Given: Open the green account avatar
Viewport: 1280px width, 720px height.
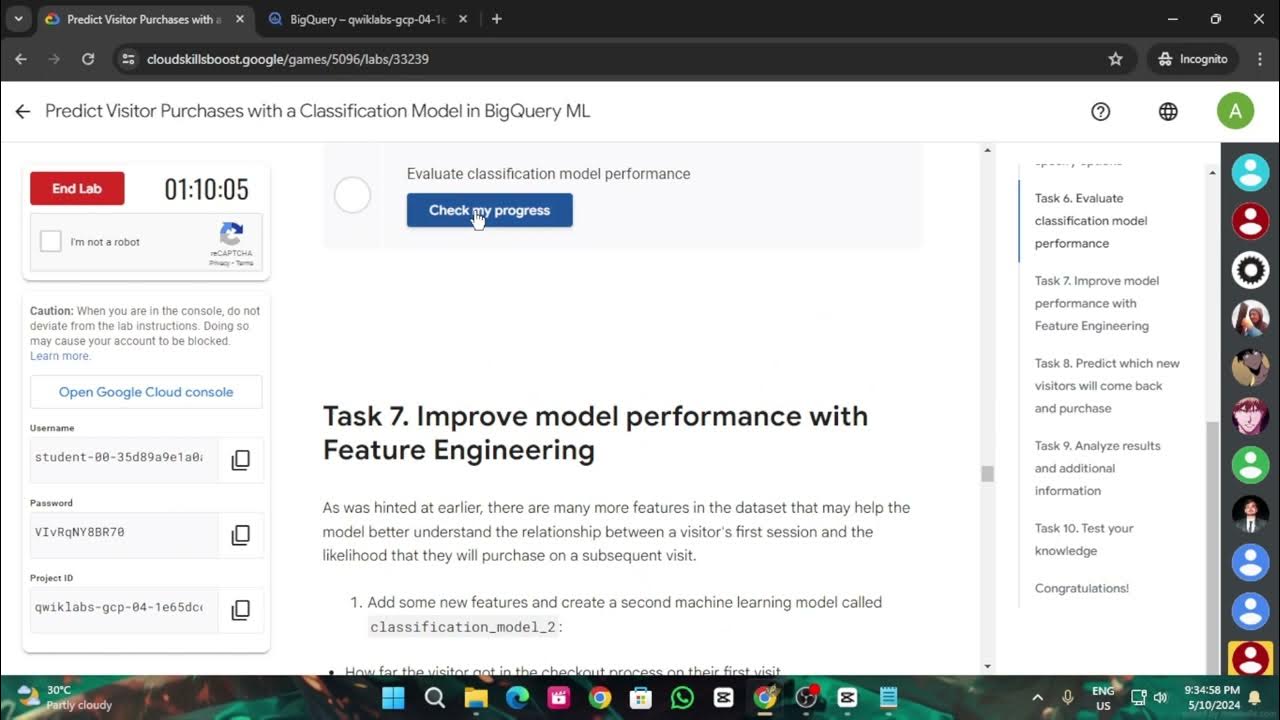Looking at the screenshot, I should (x=1235, y=111).
